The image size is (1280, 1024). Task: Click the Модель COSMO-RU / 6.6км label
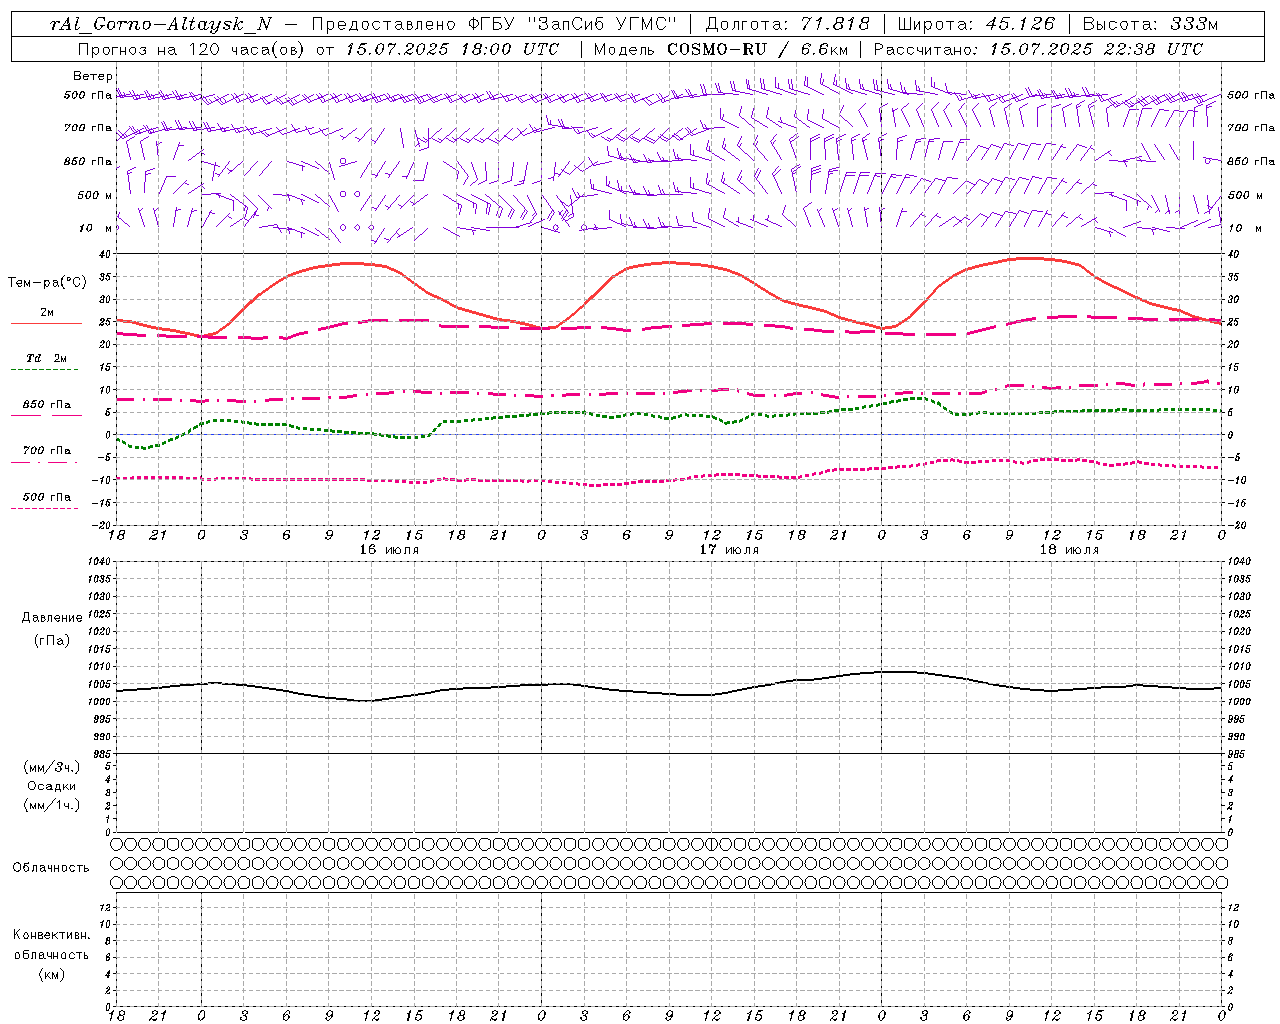point(720,49)
